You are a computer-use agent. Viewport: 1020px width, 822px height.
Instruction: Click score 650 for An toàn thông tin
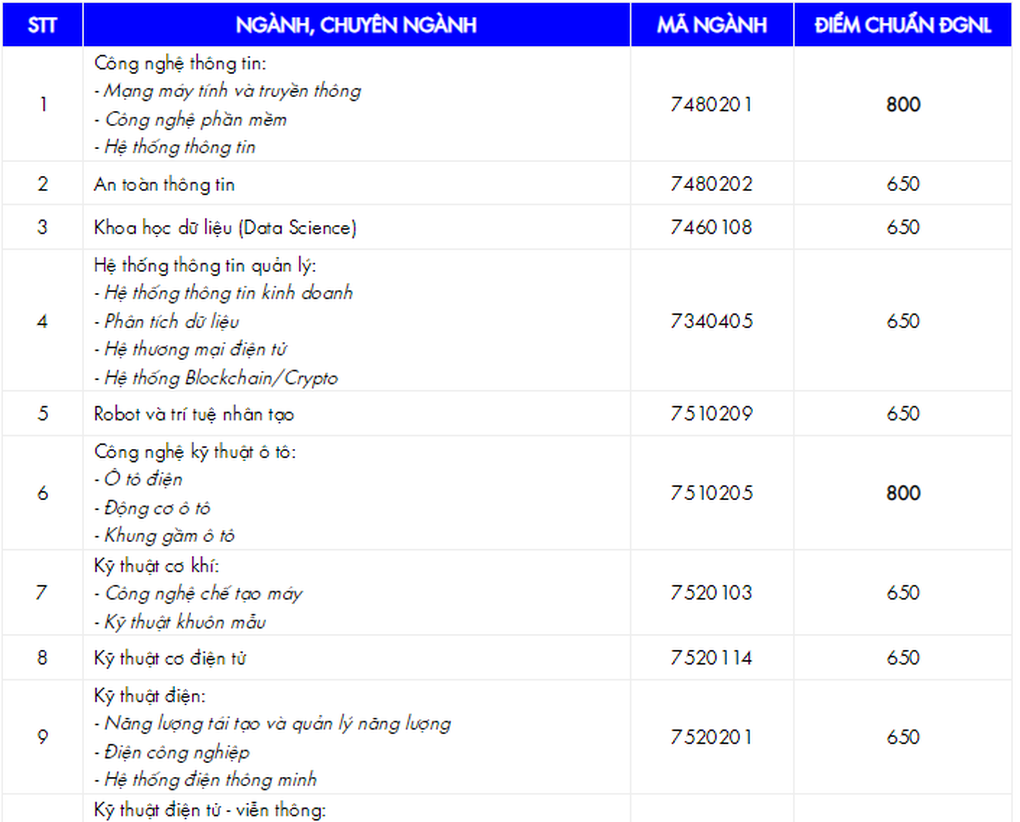click(903, 184)
